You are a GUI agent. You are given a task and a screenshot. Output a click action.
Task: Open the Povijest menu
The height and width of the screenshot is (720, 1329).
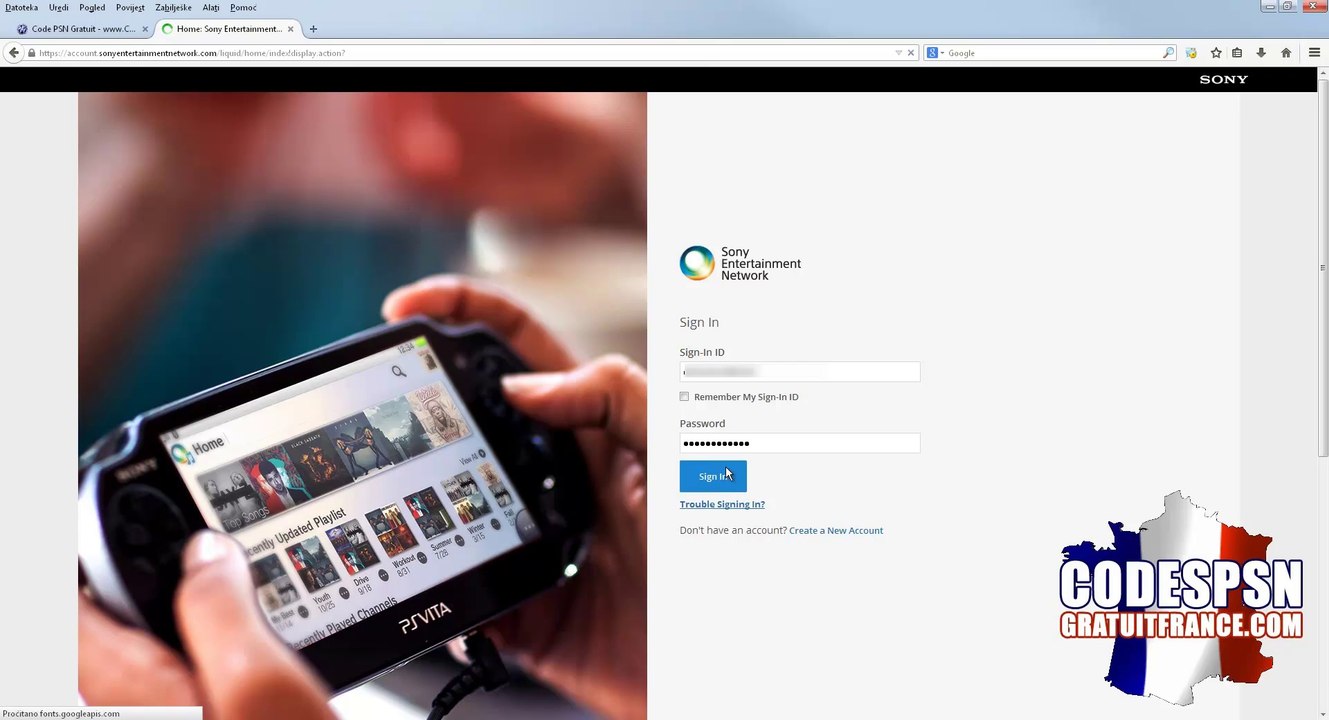(130, 7)
